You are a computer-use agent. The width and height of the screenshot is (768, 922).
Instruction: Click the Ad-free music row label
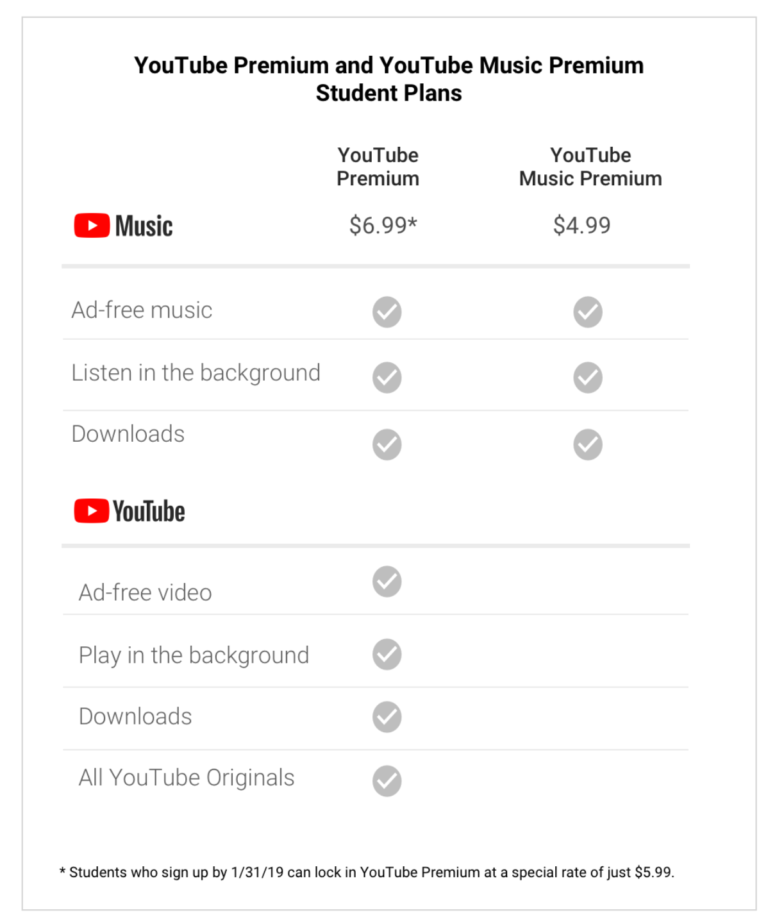[x=142, y=310]
